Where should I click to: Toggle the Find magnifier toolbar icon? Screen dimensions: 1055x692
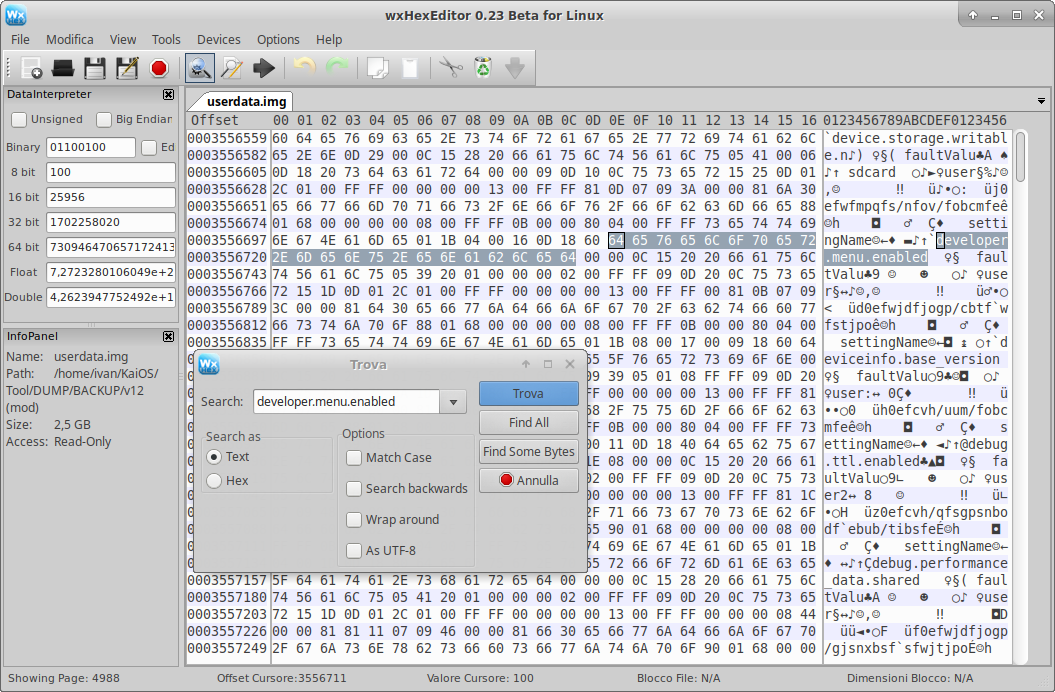(200, 68)
